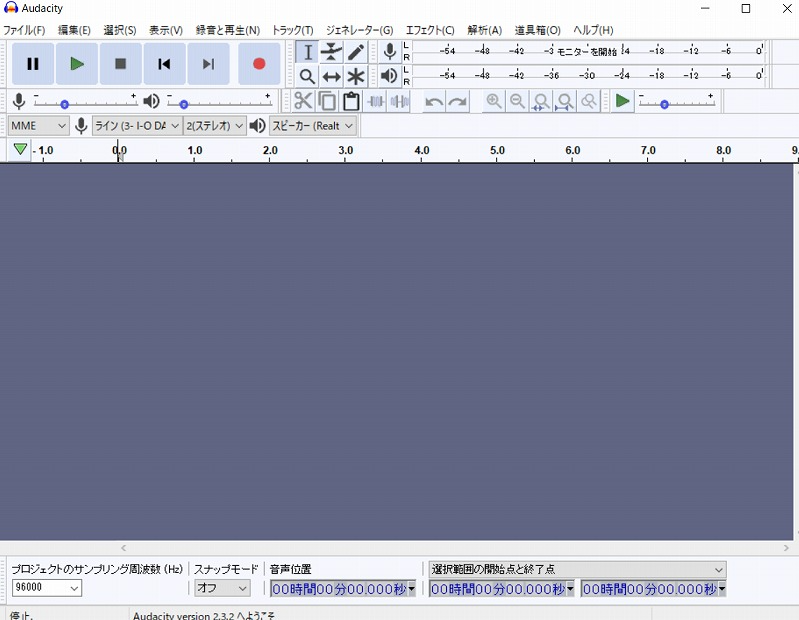Open the ファイル(F) menu
799x620 pixels.
[24, 30]
